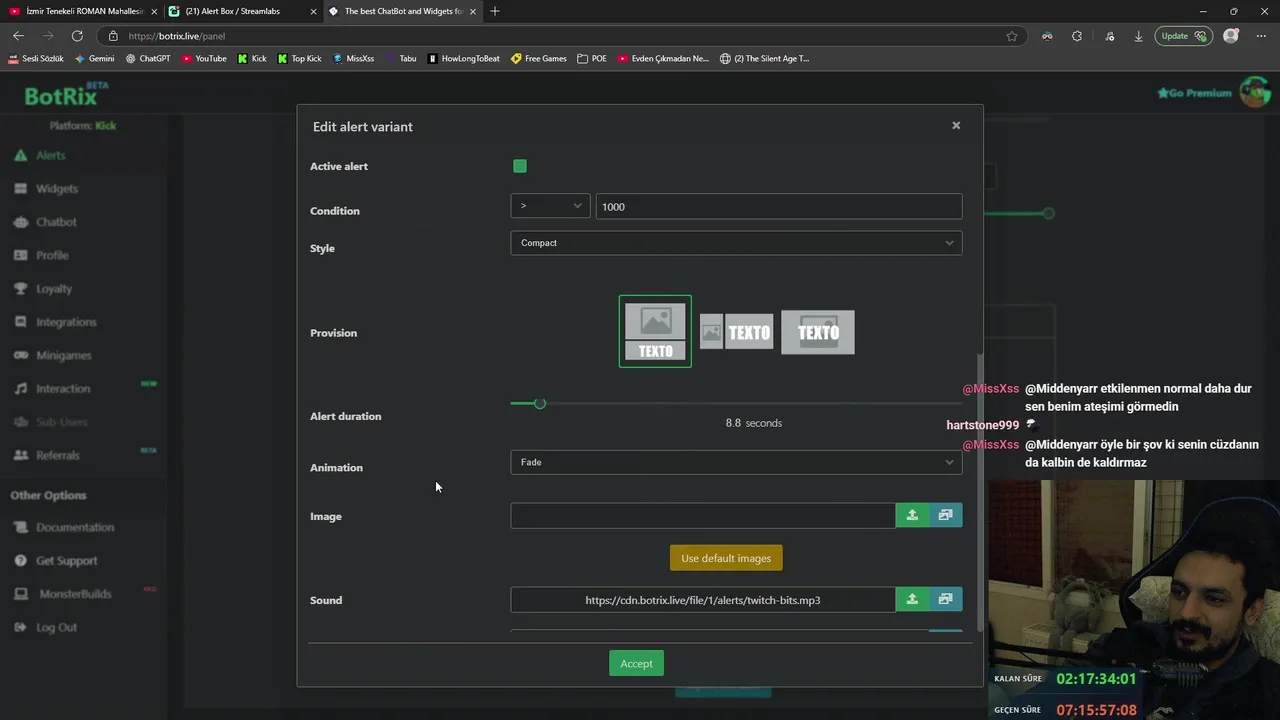Open the Kick bookmark

[x=252, y=59]
